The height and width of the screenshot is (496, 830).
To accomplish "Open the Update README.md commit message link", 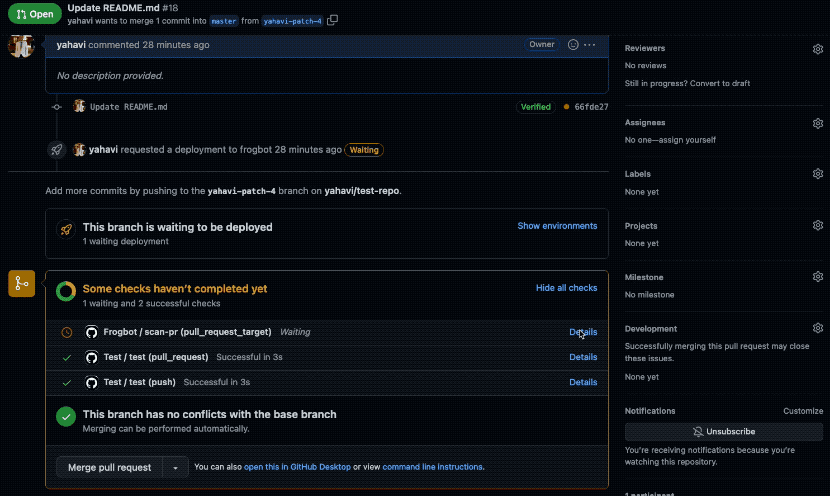I will point(129,107).
